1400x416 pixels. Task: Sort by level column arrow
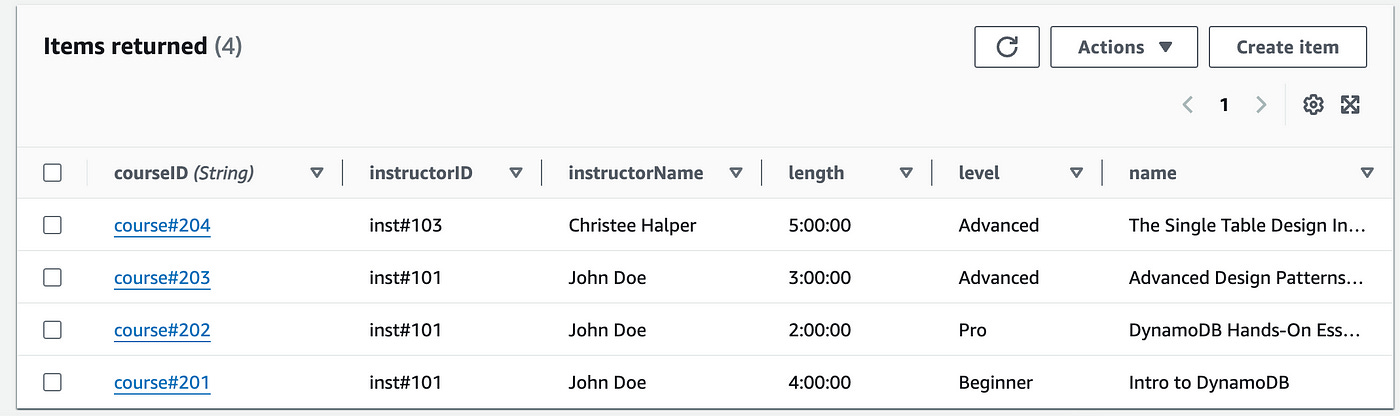[1077, 173]
